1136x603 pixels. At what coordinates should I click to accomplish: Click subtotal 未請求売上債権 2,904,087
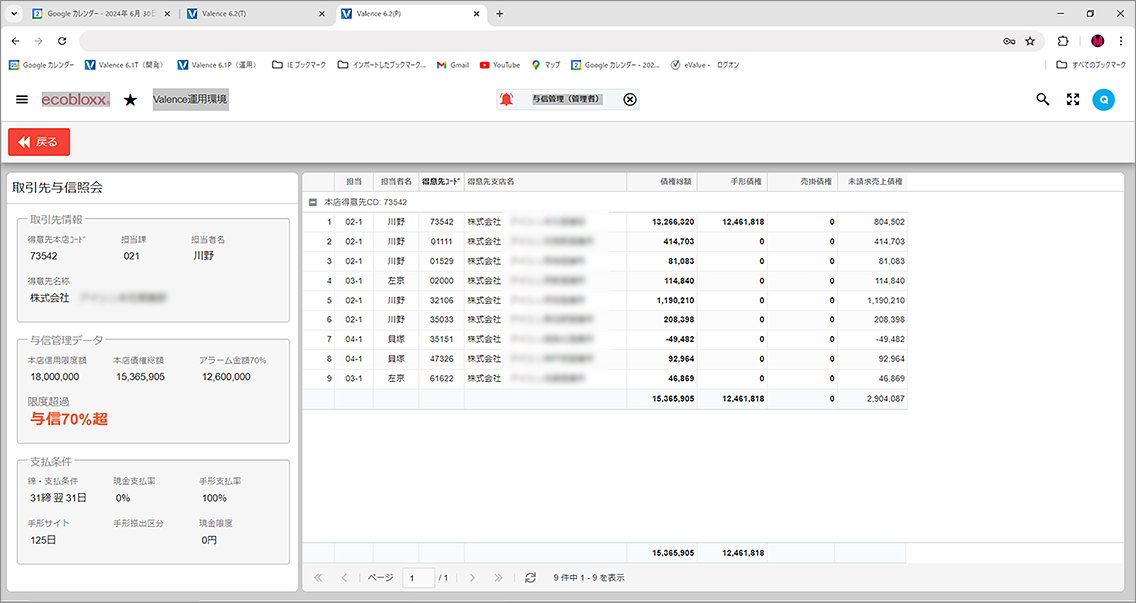tap(885, 399)
